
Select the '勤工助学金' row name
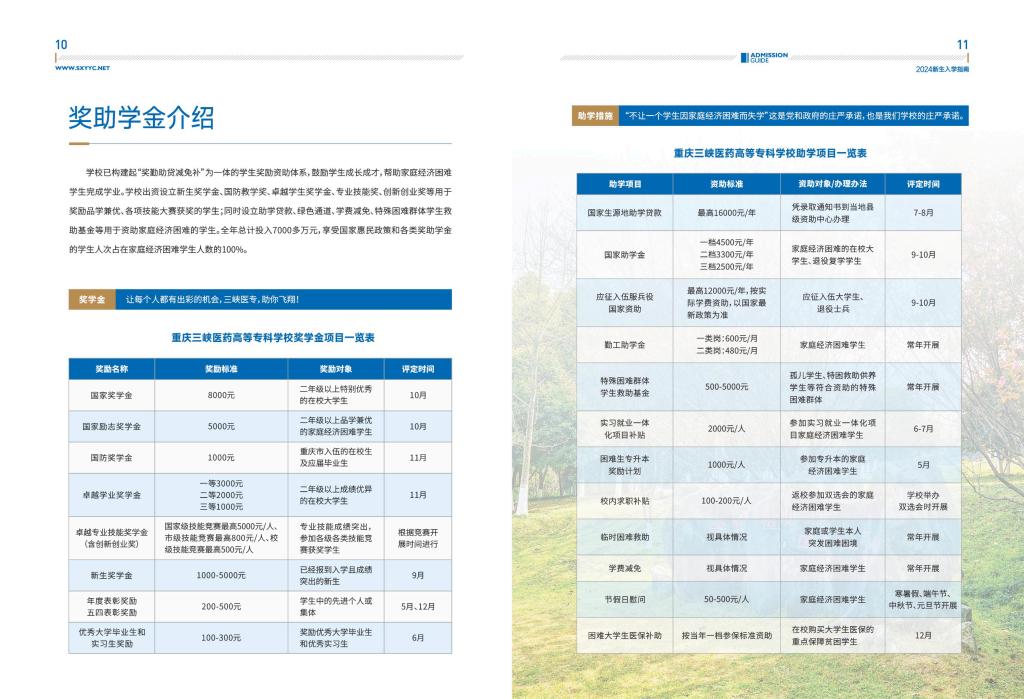click(x=625, y=345)
